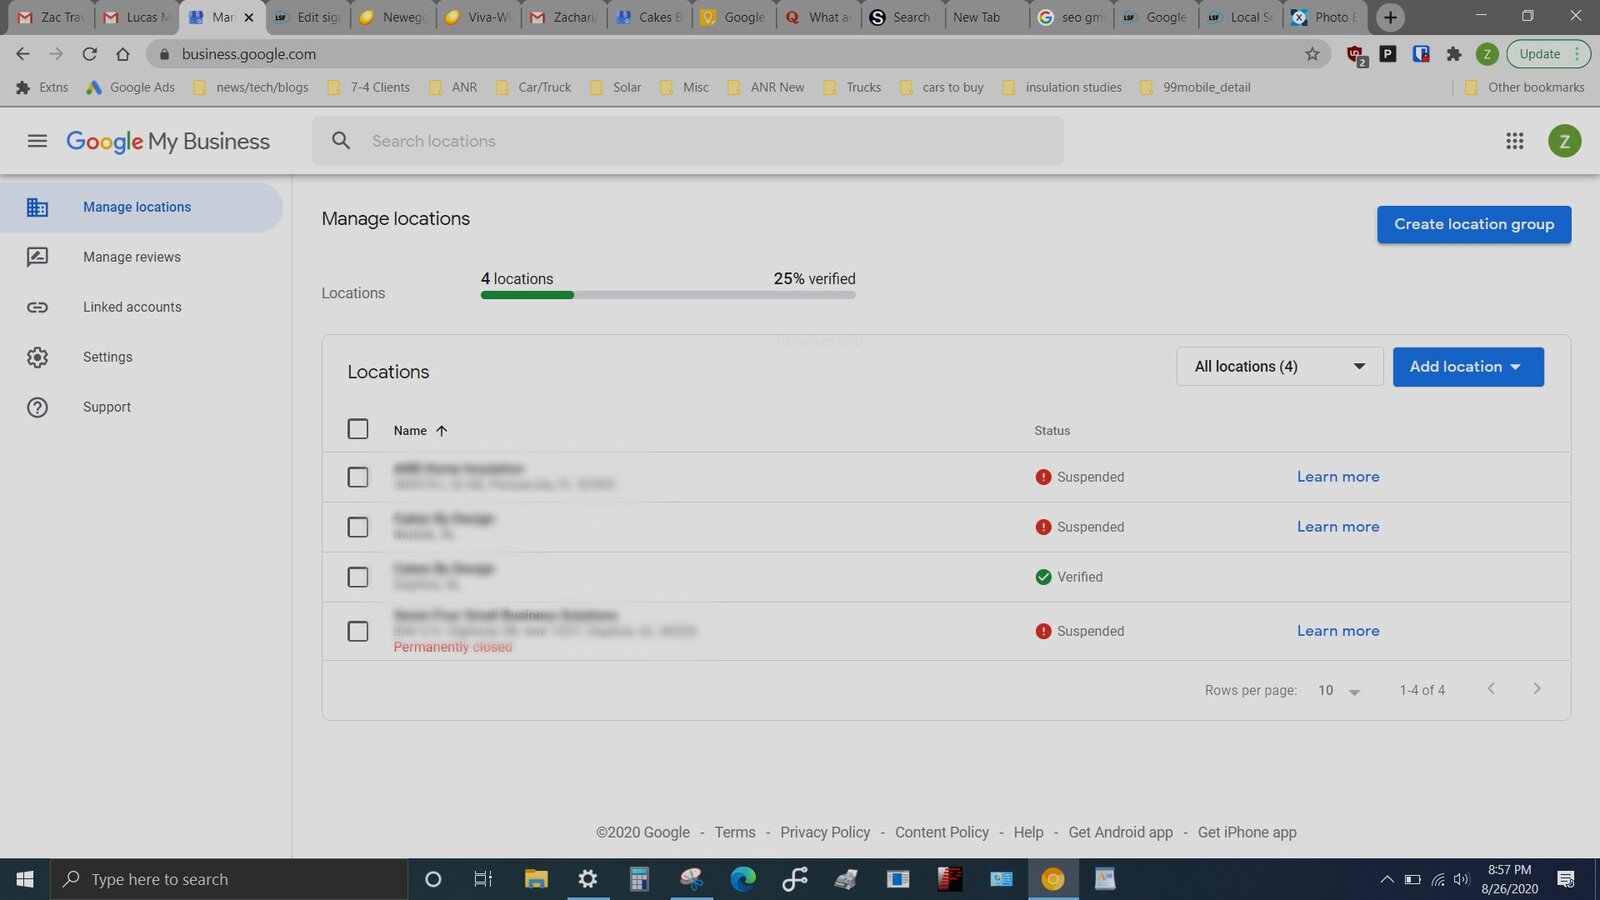Switch to the Cakes browser tab
1600x900 pixels.
pyautogui.click(x=650, y=17)
